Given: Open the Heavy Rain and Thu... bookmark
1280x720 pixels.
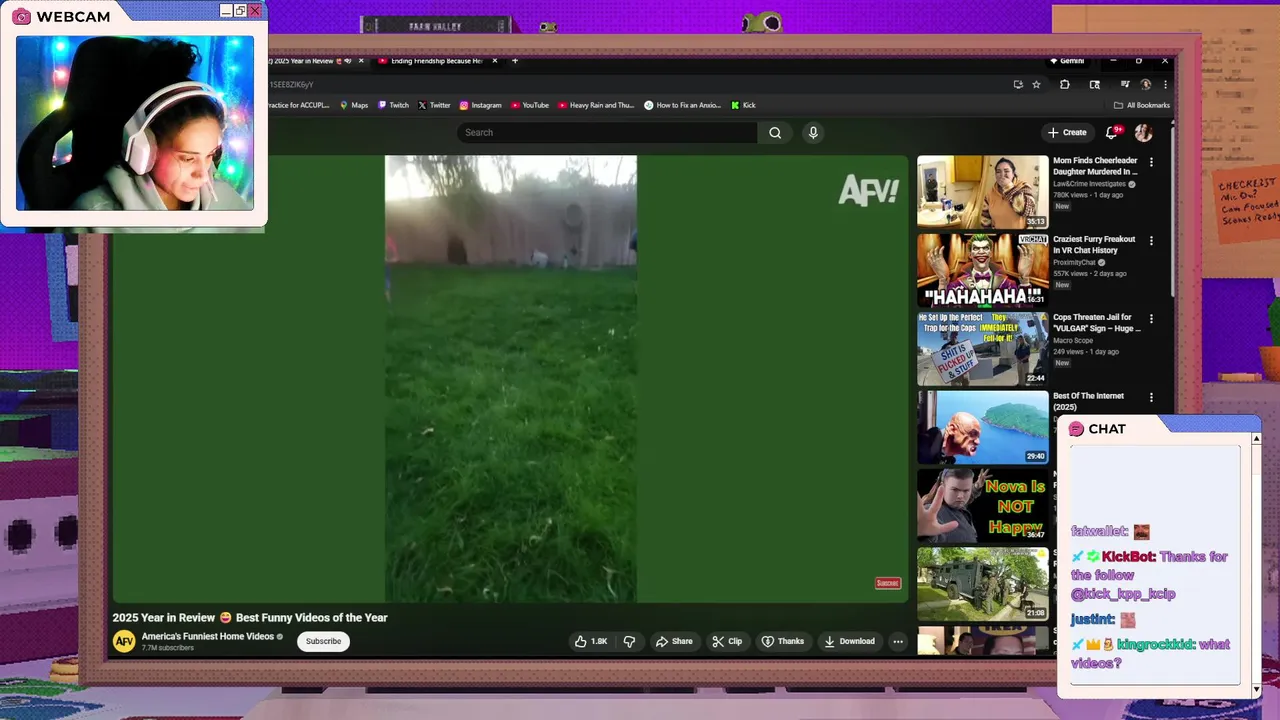Looking at the screenshot, I should (x=596, y=105).
